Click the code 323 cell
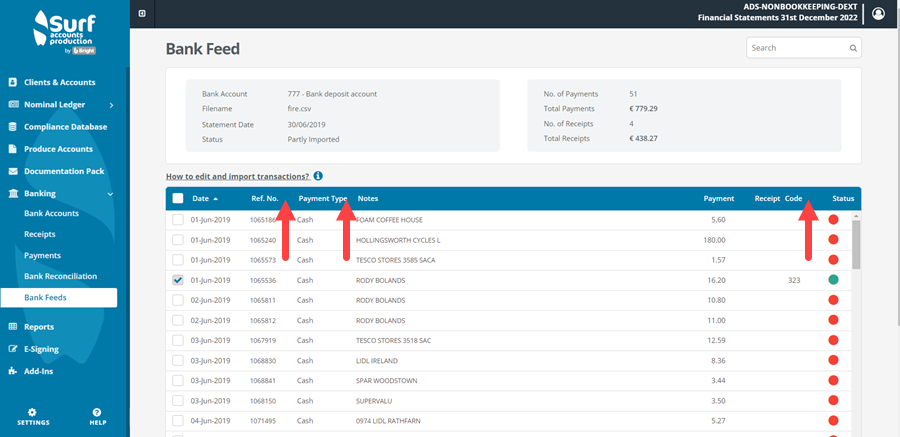 (794, 280)
